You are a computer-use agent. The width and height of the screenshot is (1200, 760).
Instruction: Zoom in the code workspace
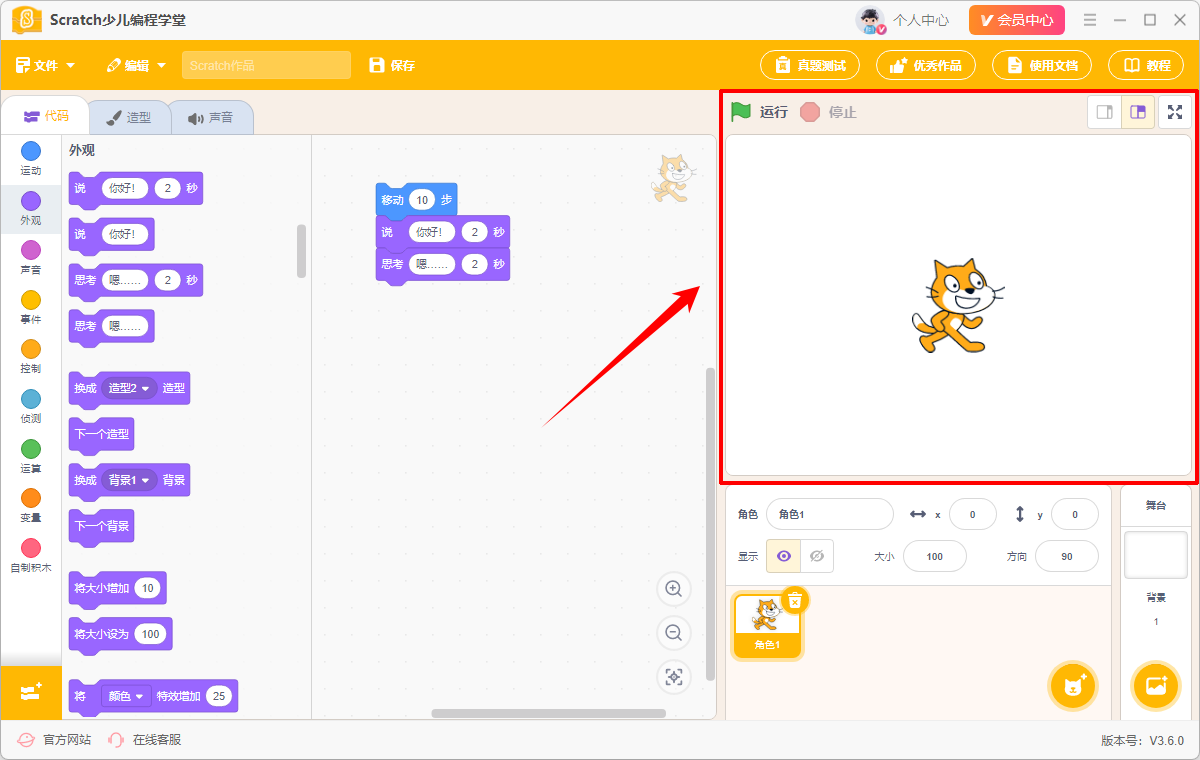point(674,589)
